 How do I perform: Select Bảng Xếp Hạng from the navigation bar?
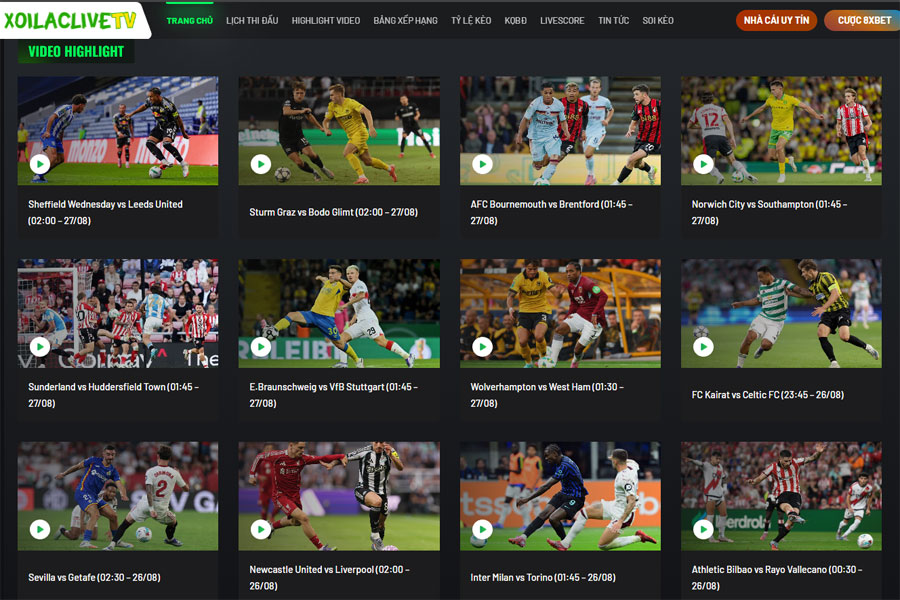point(406,20)
